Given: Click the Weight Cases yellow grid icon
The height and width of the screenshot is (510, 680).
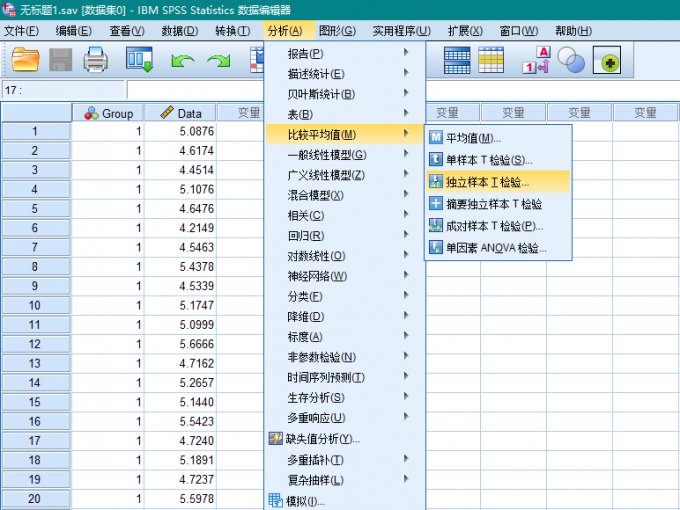Looking at the screenshot, I should tap(491, 60).
